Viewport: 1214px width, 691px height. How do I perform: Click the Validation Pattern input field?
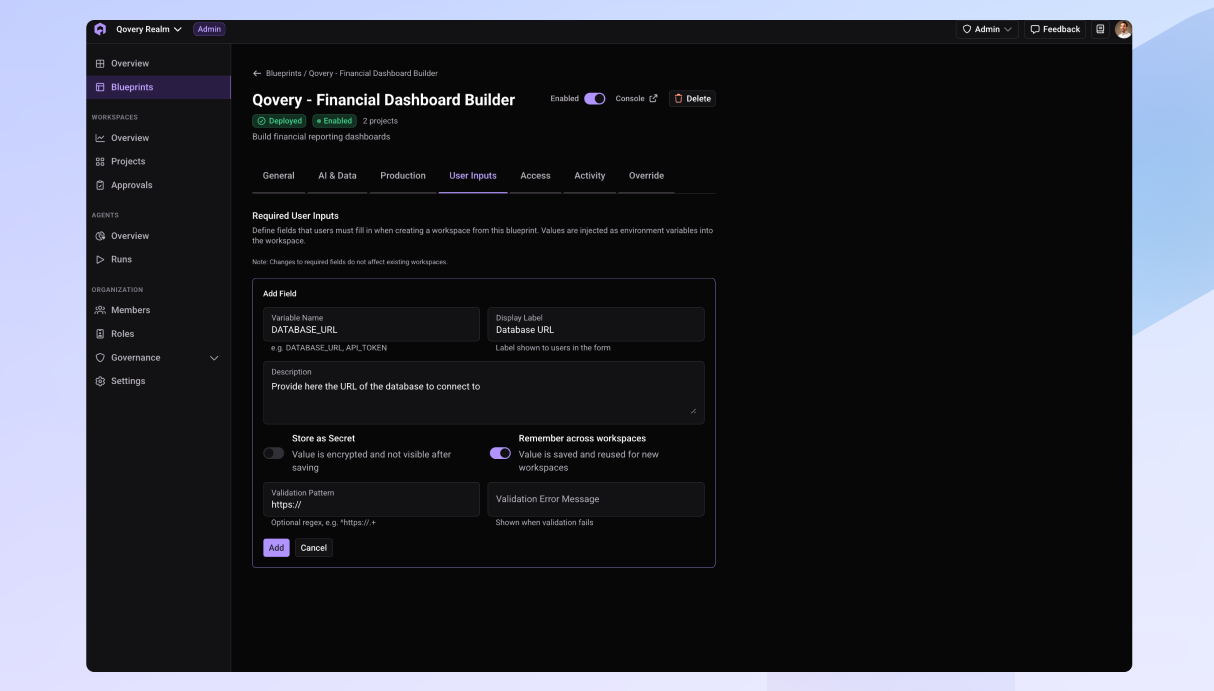[371, 499]
